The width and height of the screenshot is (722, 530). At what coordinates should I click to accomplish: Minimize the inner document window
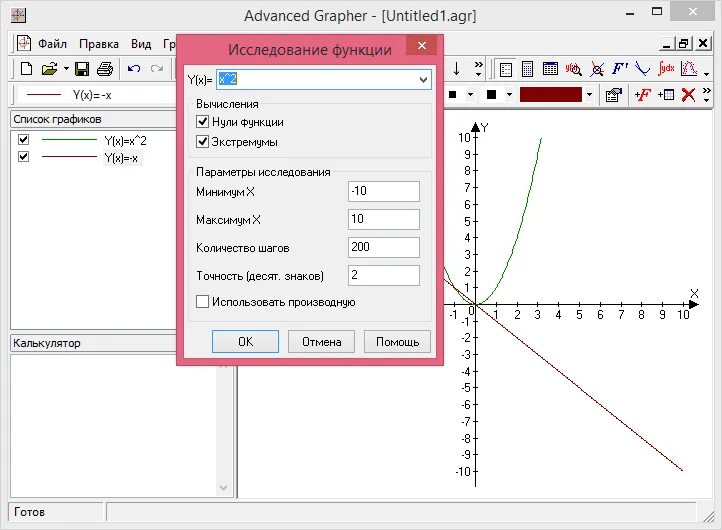666,44
